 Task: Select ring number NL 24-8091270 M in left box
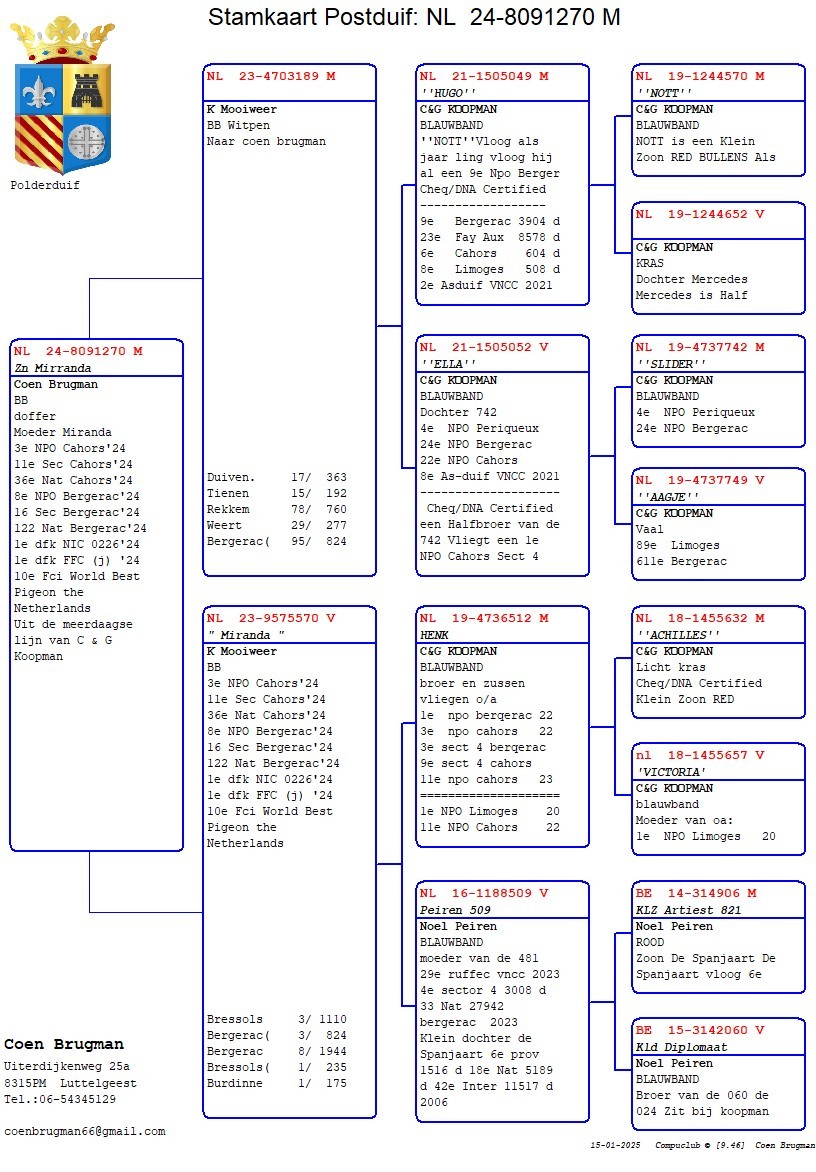[x=78, y=351]
